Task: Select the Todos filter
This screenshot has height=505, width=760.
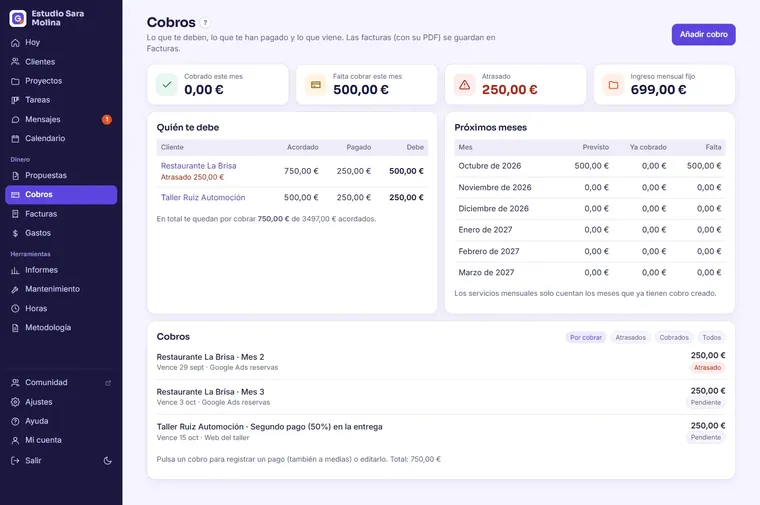Action: point(711,337)
